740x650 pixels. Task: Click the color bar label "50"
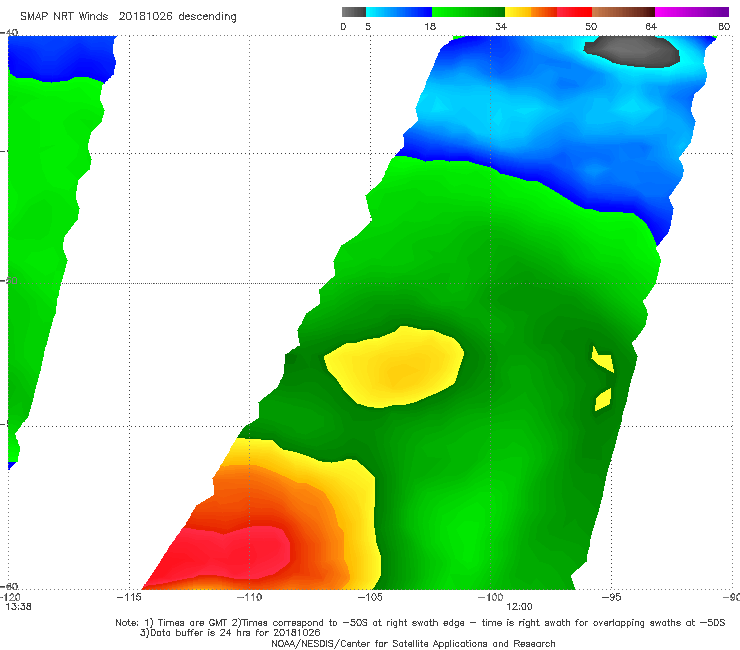[591, 27]
